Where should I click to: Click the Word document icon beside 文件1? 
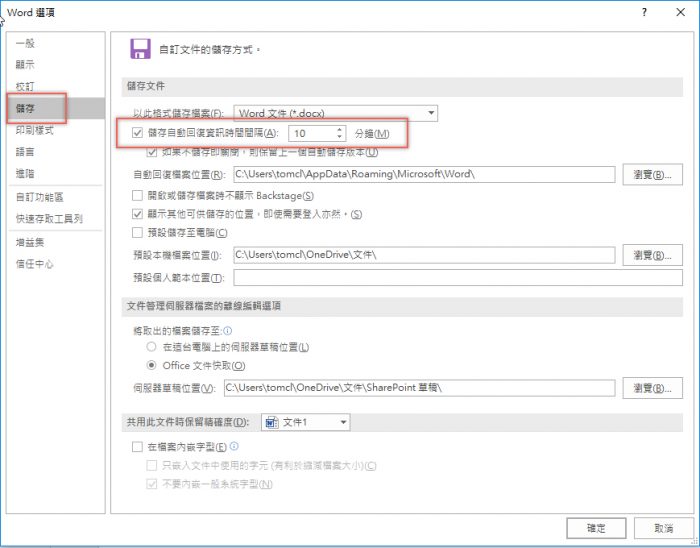click(x=272, y=422)
